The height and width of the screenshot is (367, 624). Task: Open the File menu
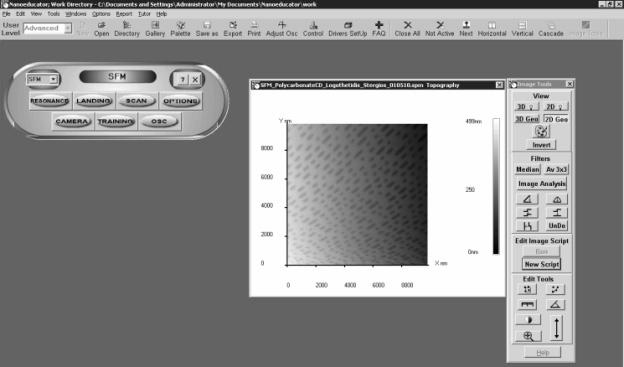[x=6, y=14]
